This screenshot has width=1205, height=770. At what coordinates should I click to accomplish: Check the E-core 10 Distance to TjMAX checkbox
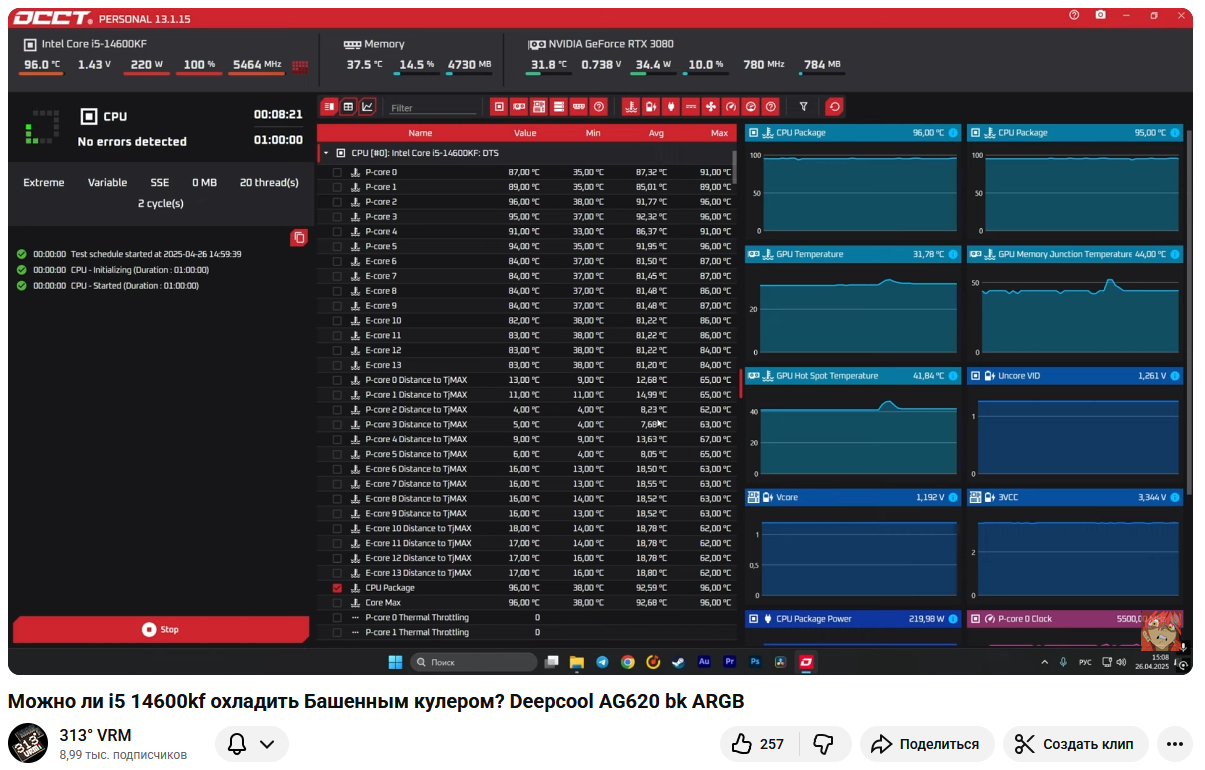click(x=337, y=528)
